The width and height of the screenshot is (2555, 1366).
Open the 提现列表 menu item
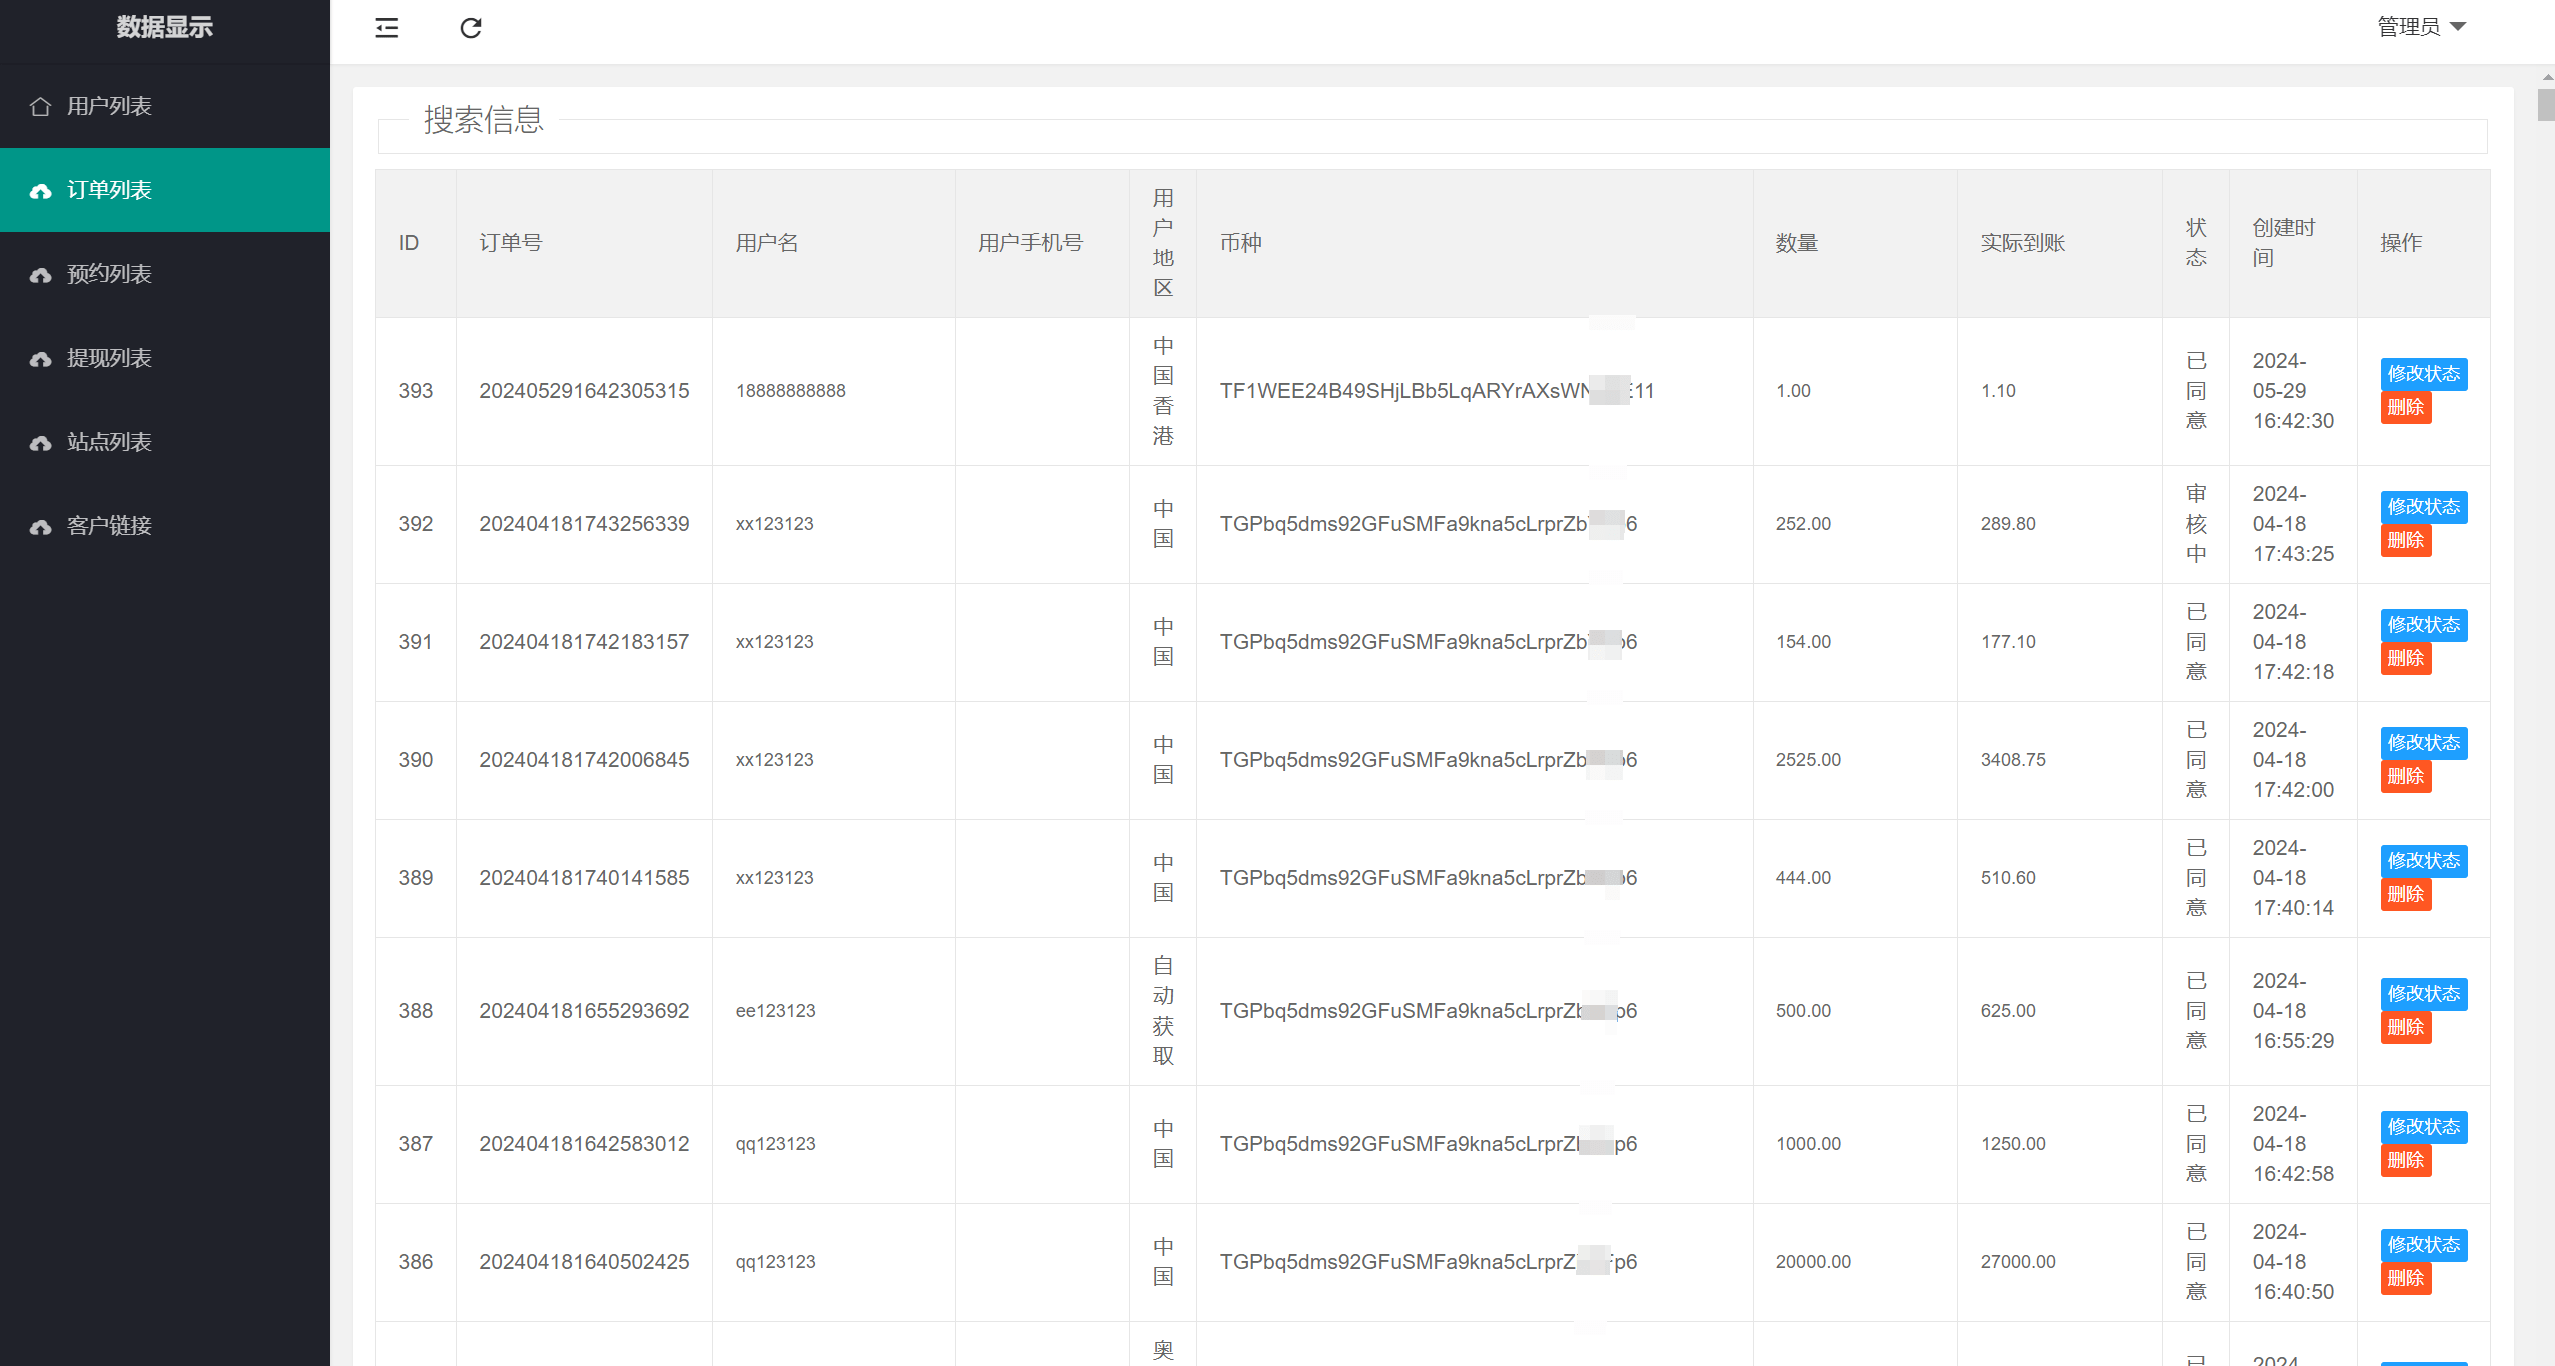coord(109,358)
